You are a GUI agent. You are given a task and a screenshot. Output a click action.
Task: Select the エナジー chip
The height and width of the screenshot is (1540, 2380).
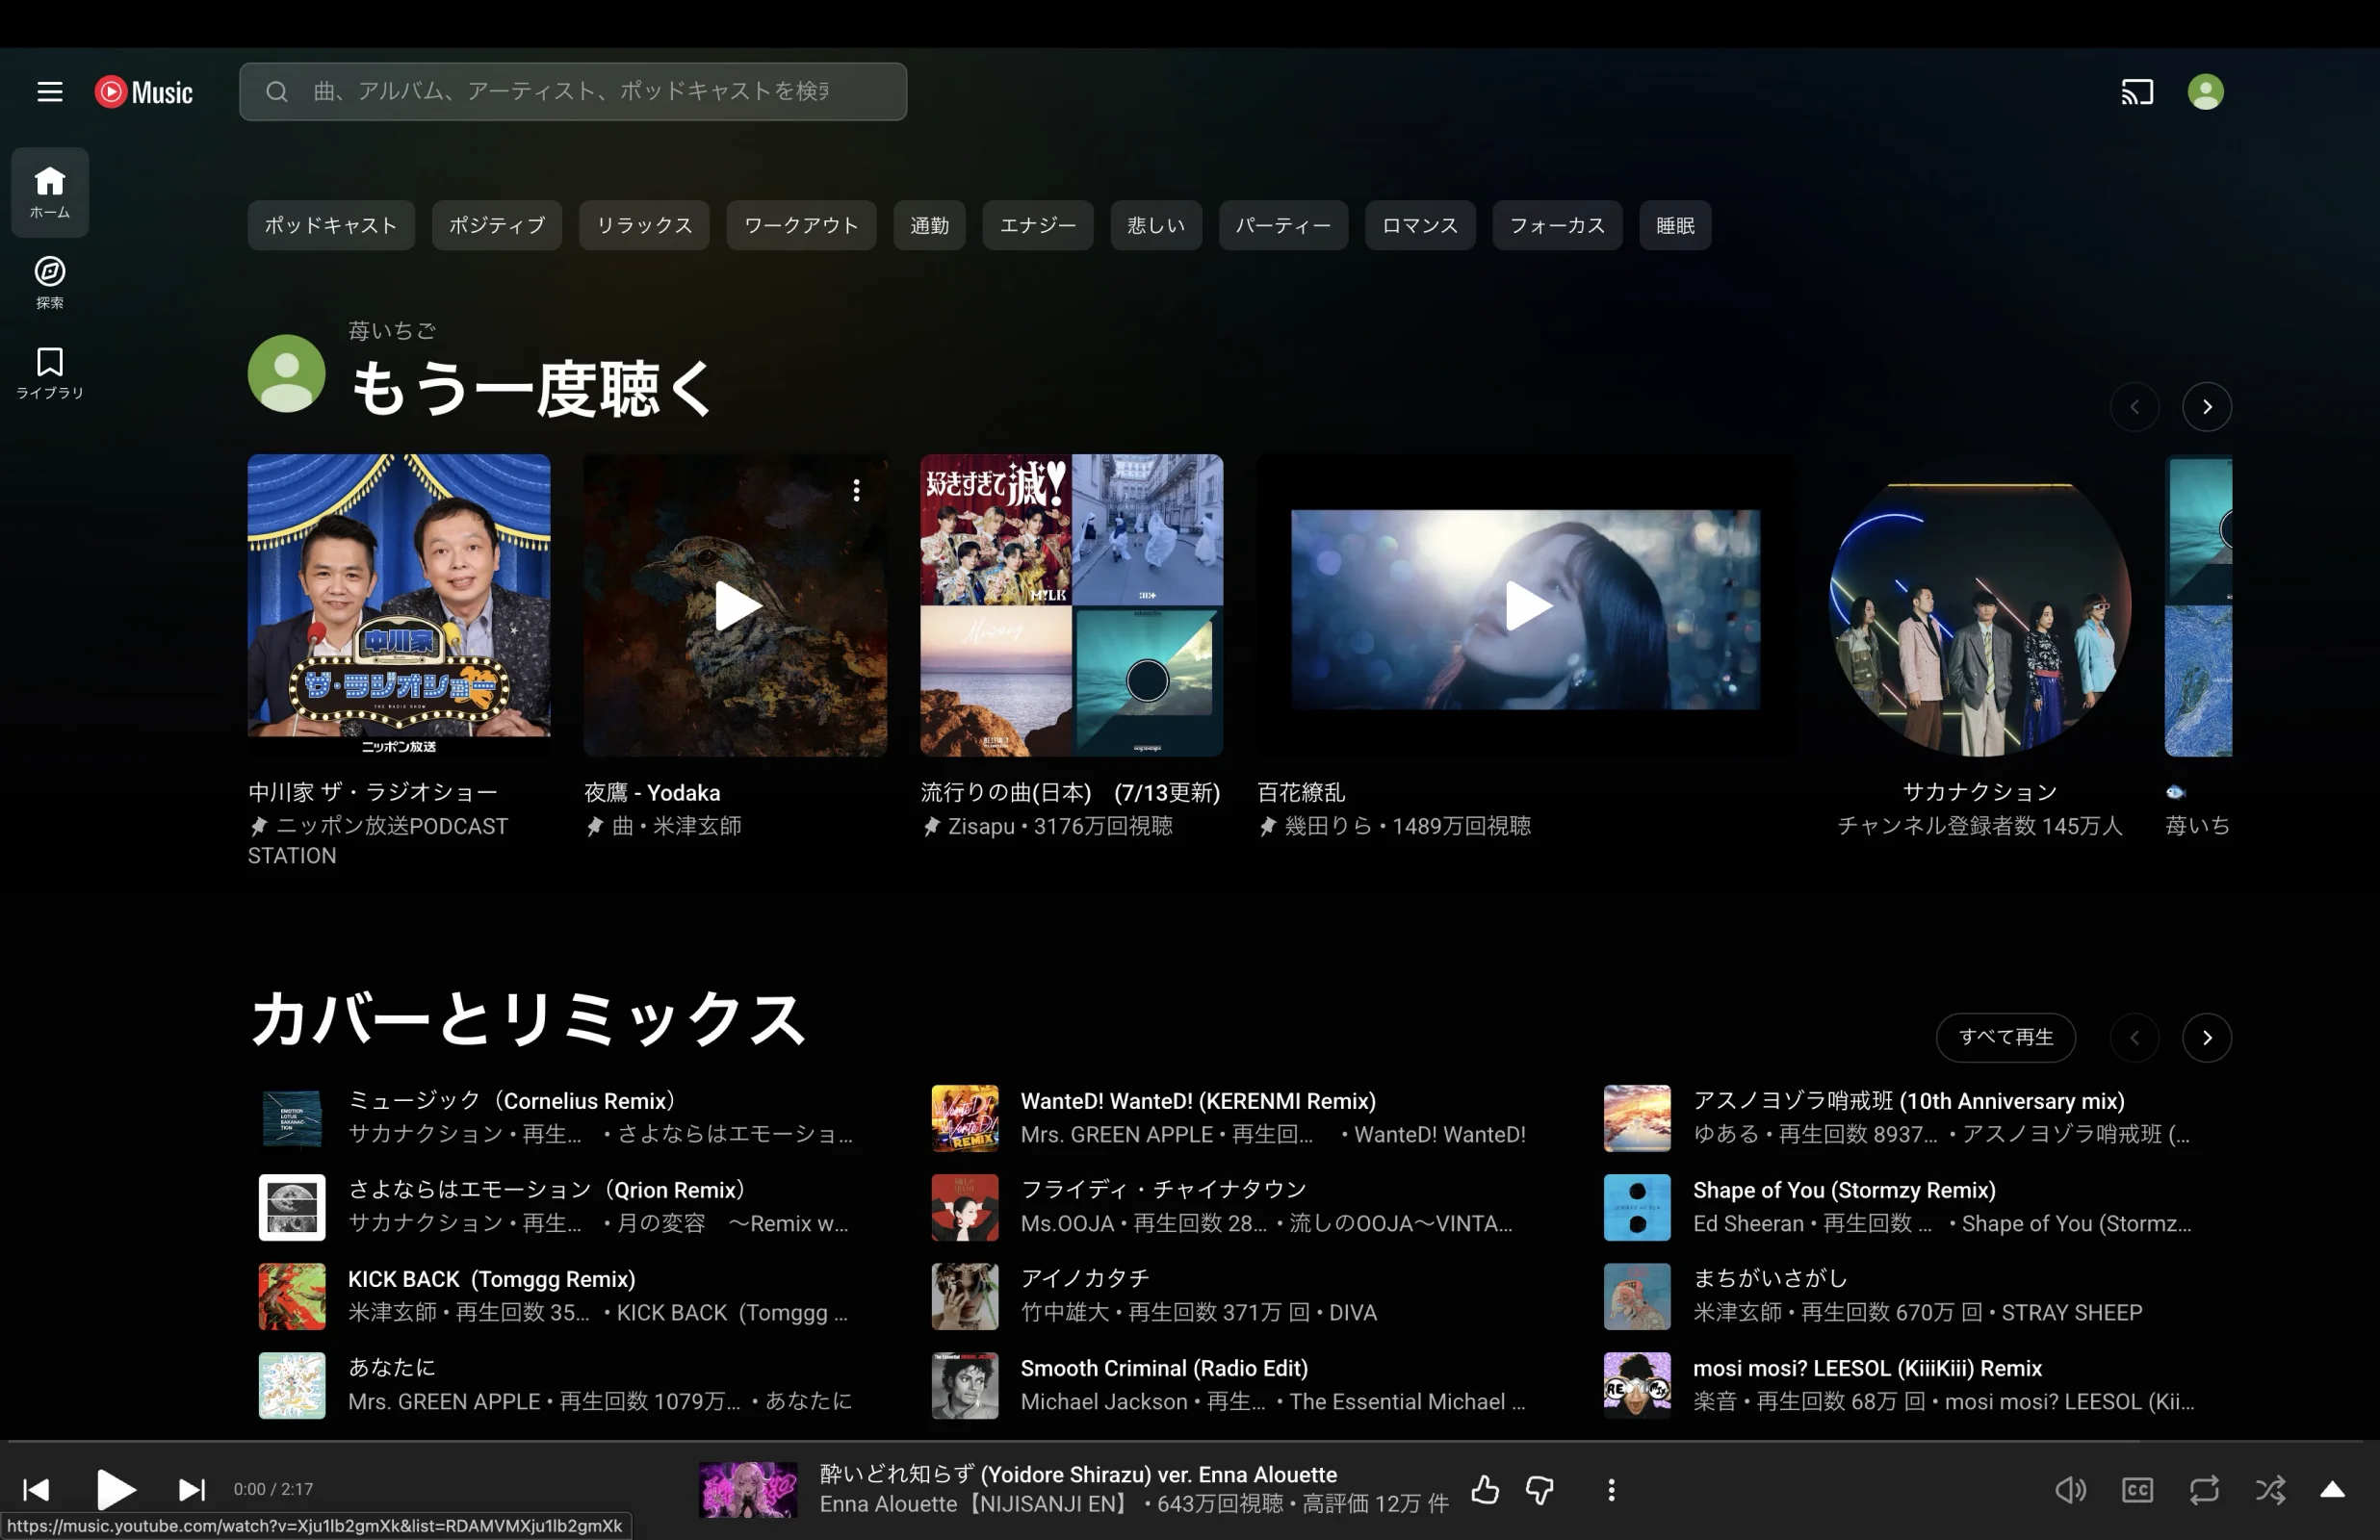(x=1038, y=225)
